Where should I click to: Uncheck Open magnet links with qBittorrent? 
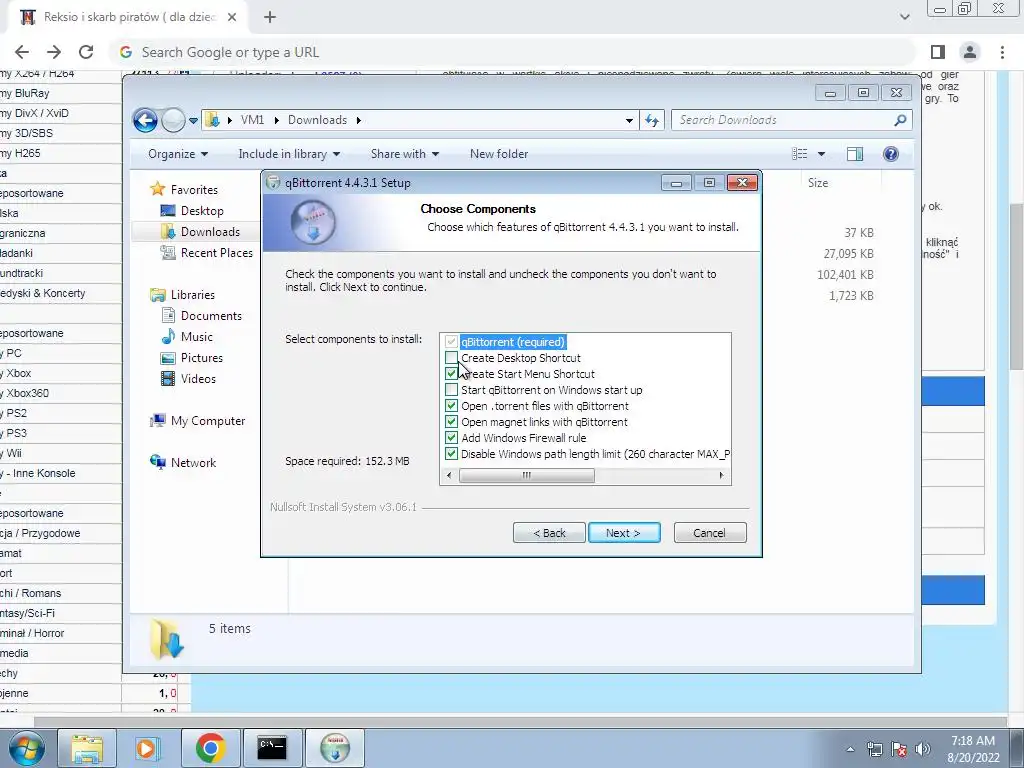coord(451,422)
